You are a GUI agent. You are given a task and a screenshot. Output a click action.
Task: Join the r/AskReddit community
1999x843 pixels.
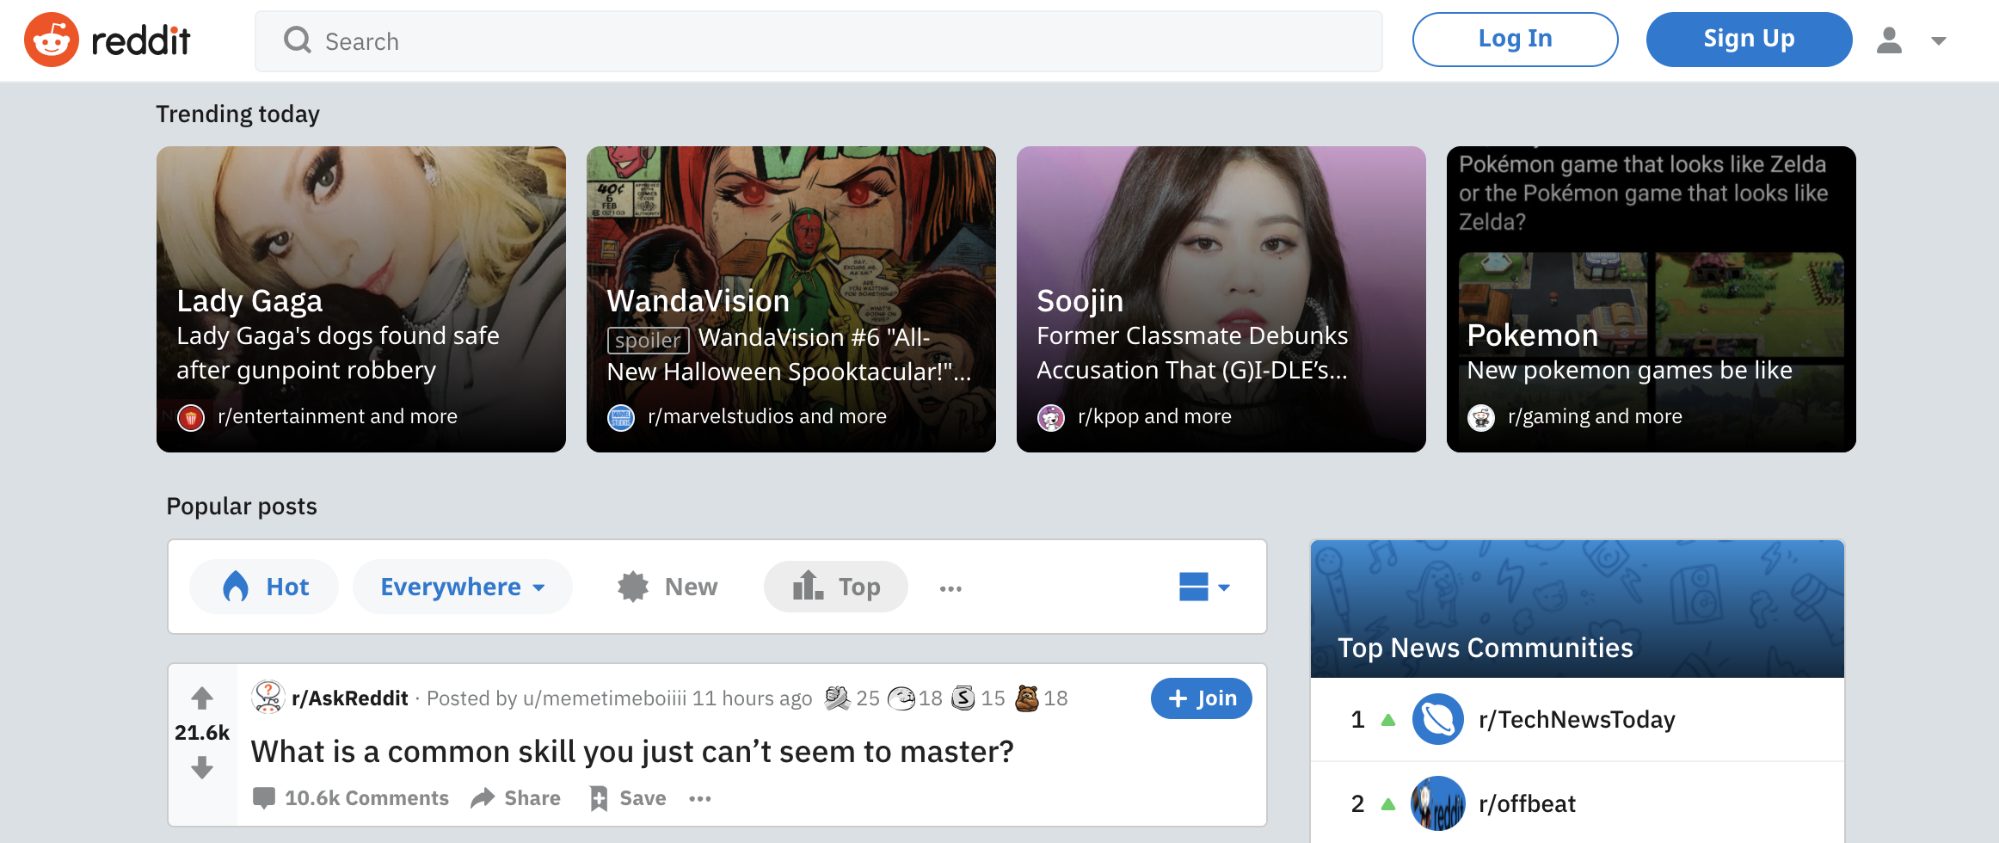pos(1201,698)
